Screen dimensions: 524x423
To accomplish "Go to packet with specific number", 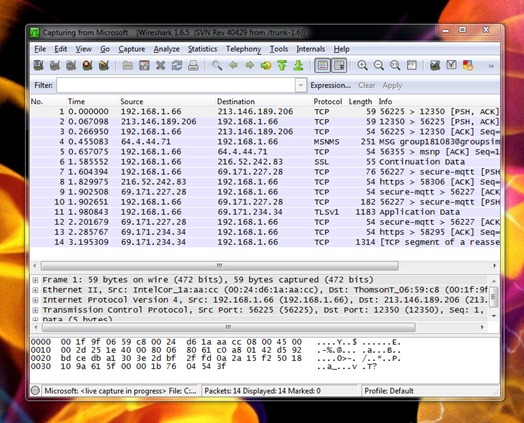I will pos(266,65).
